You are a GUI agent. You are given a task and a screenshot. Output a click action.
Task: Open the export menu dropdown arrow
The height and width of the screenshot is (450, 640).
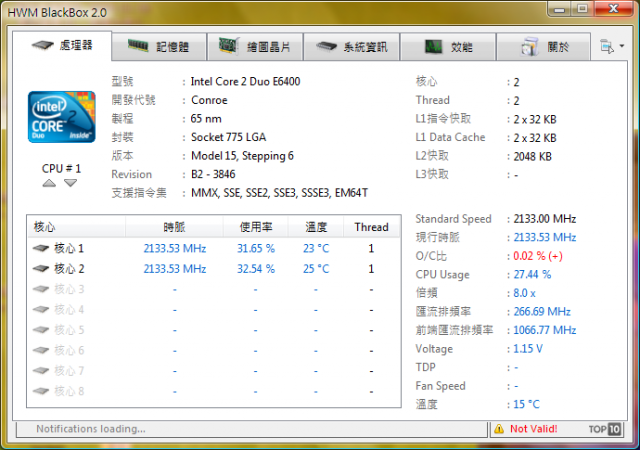(622, 46)
